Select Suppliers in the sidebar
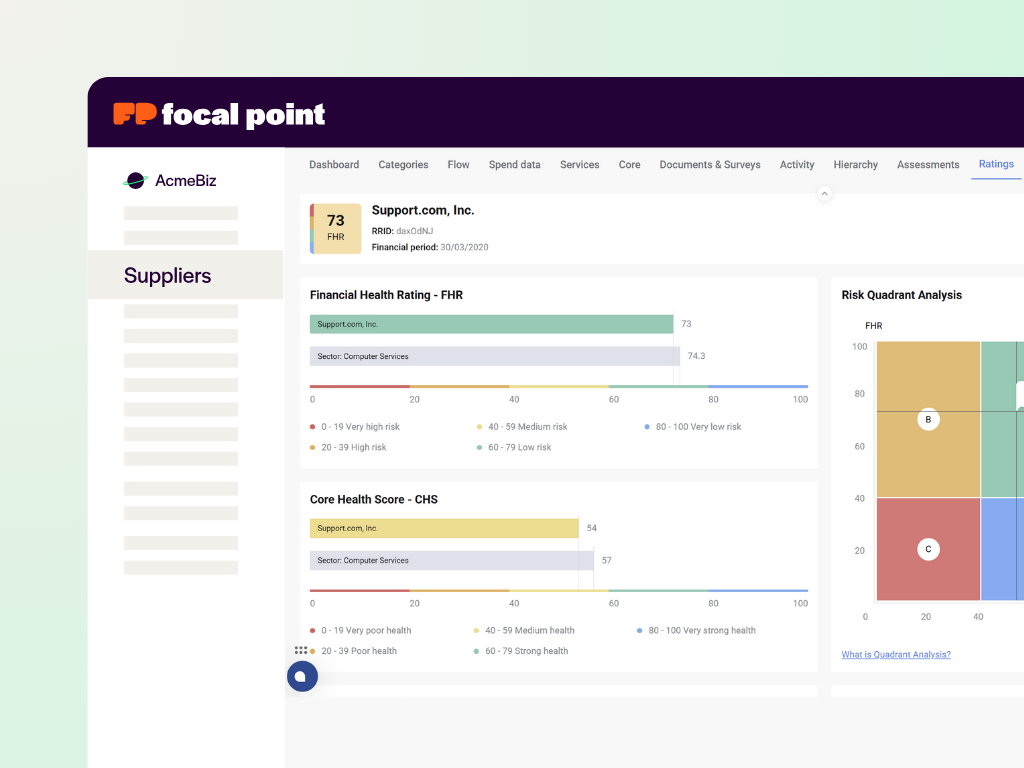This screenshot has width=1024, height=768. pyautogui.click(x=166, y=275)
